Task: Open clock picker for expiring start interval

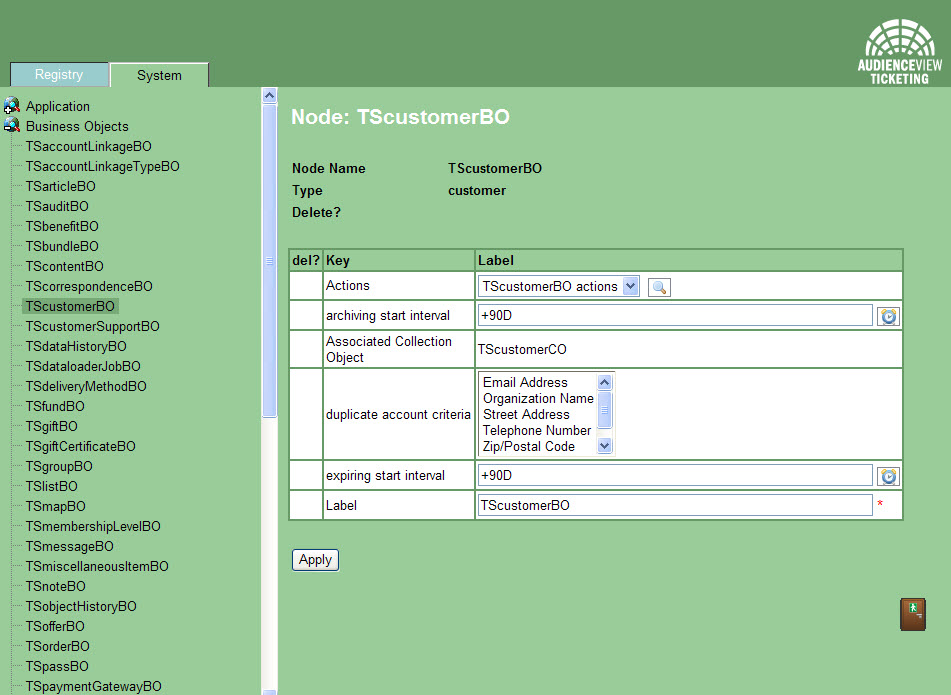Action: tap(888, 476)
